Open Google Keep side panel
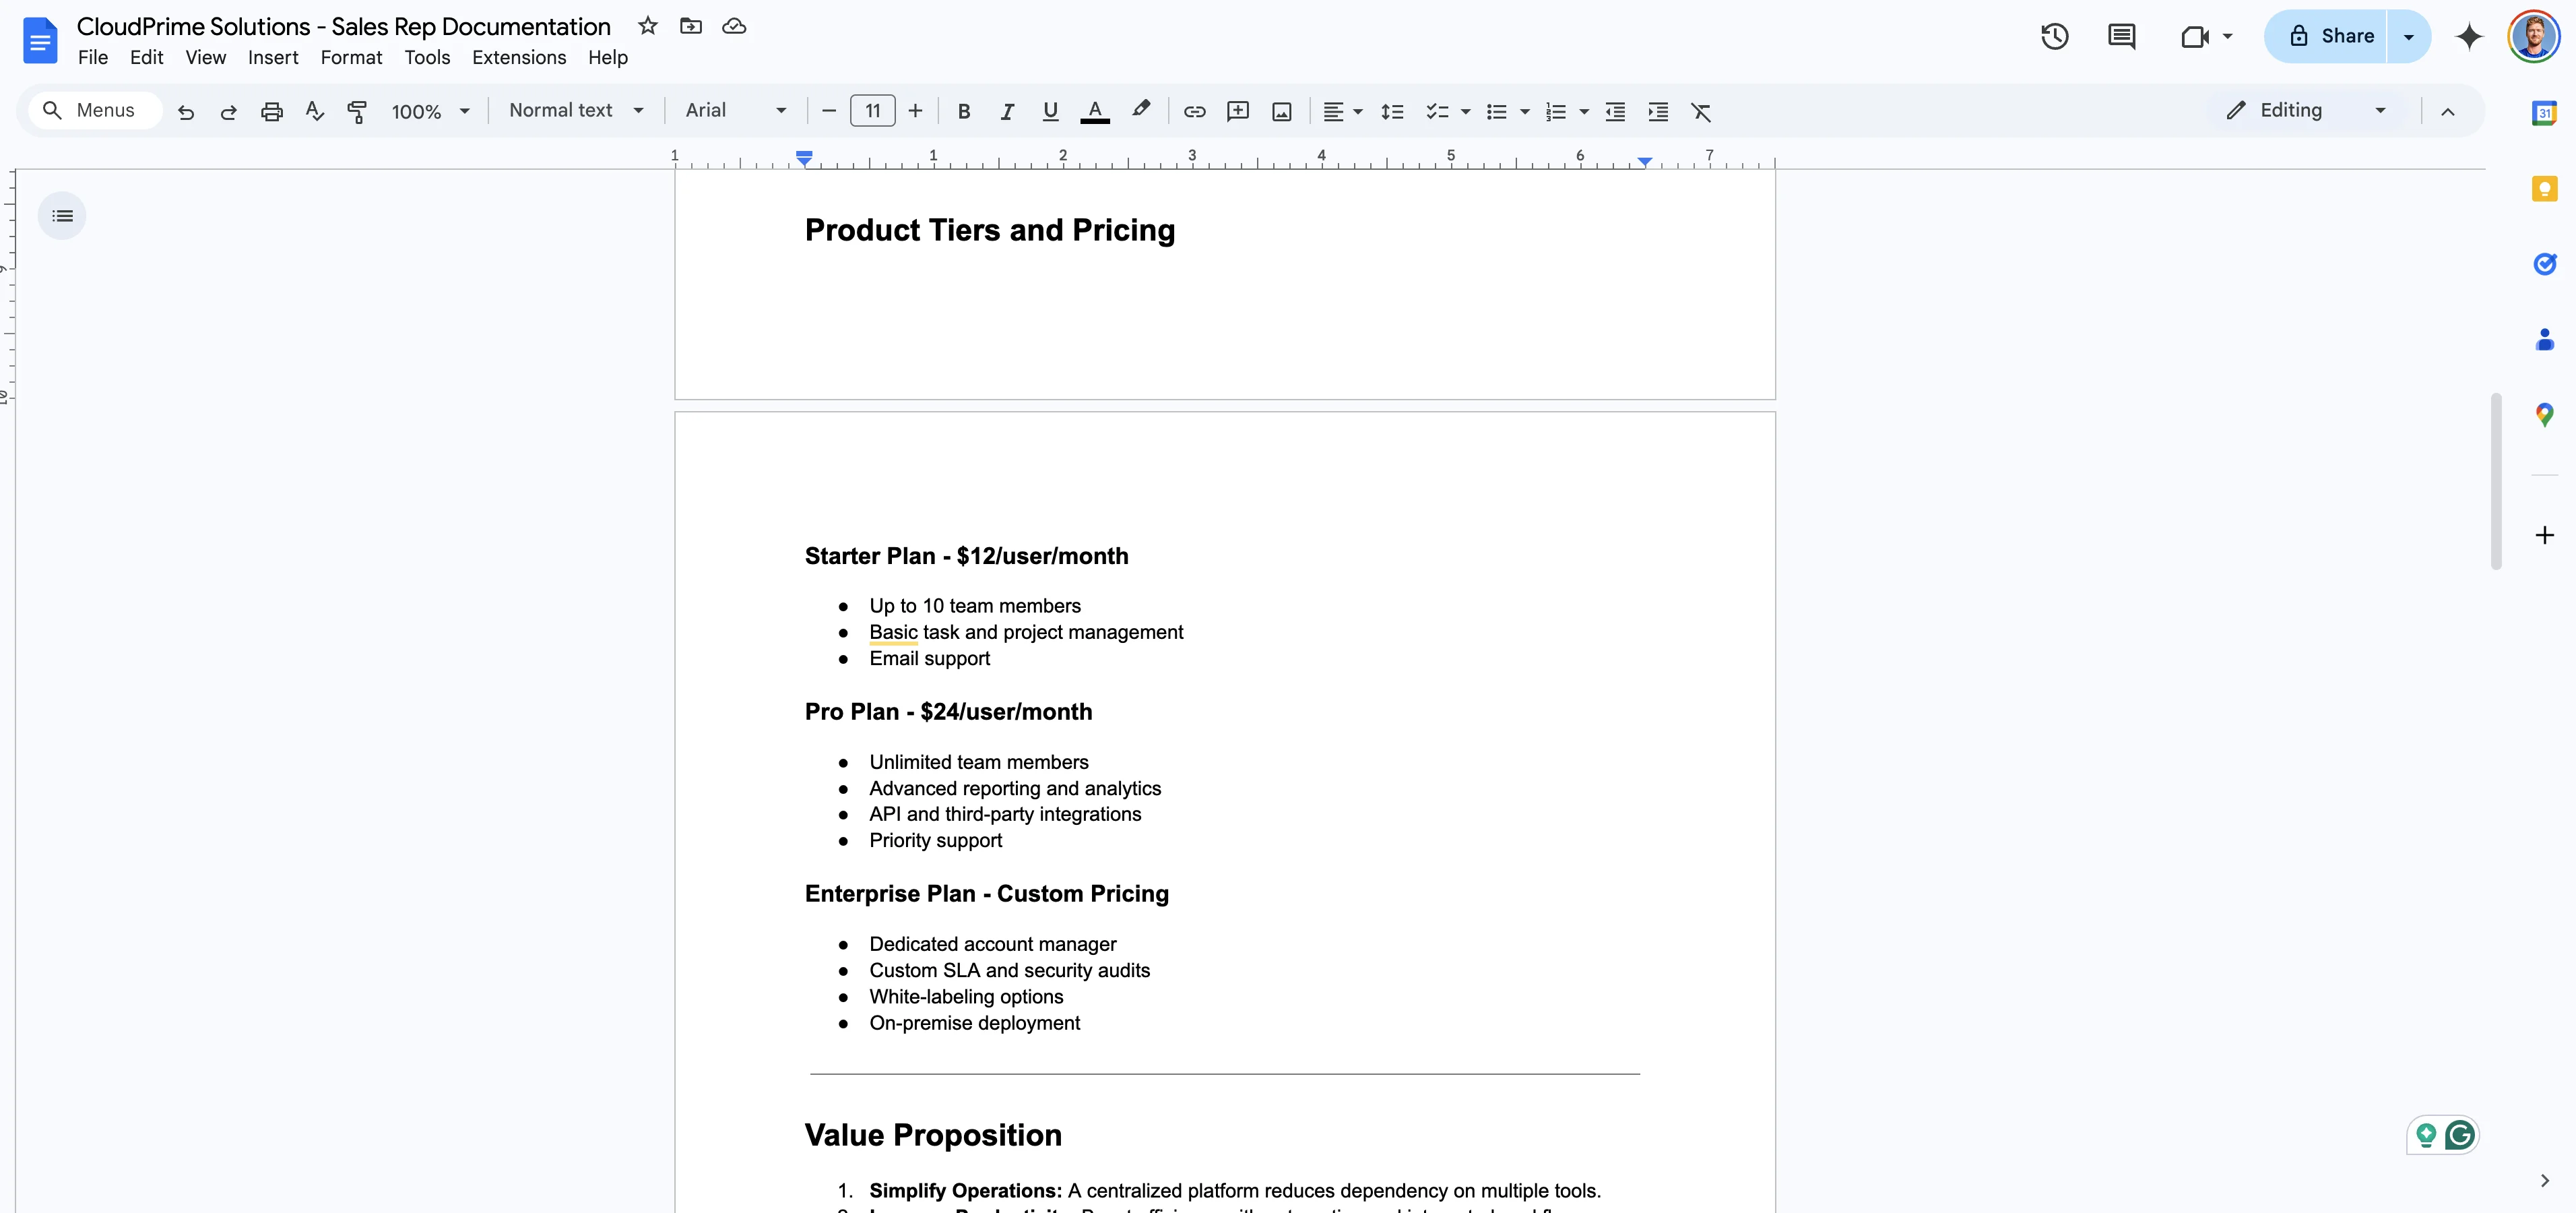The image size is (2576, 1213). (2544, 189)
